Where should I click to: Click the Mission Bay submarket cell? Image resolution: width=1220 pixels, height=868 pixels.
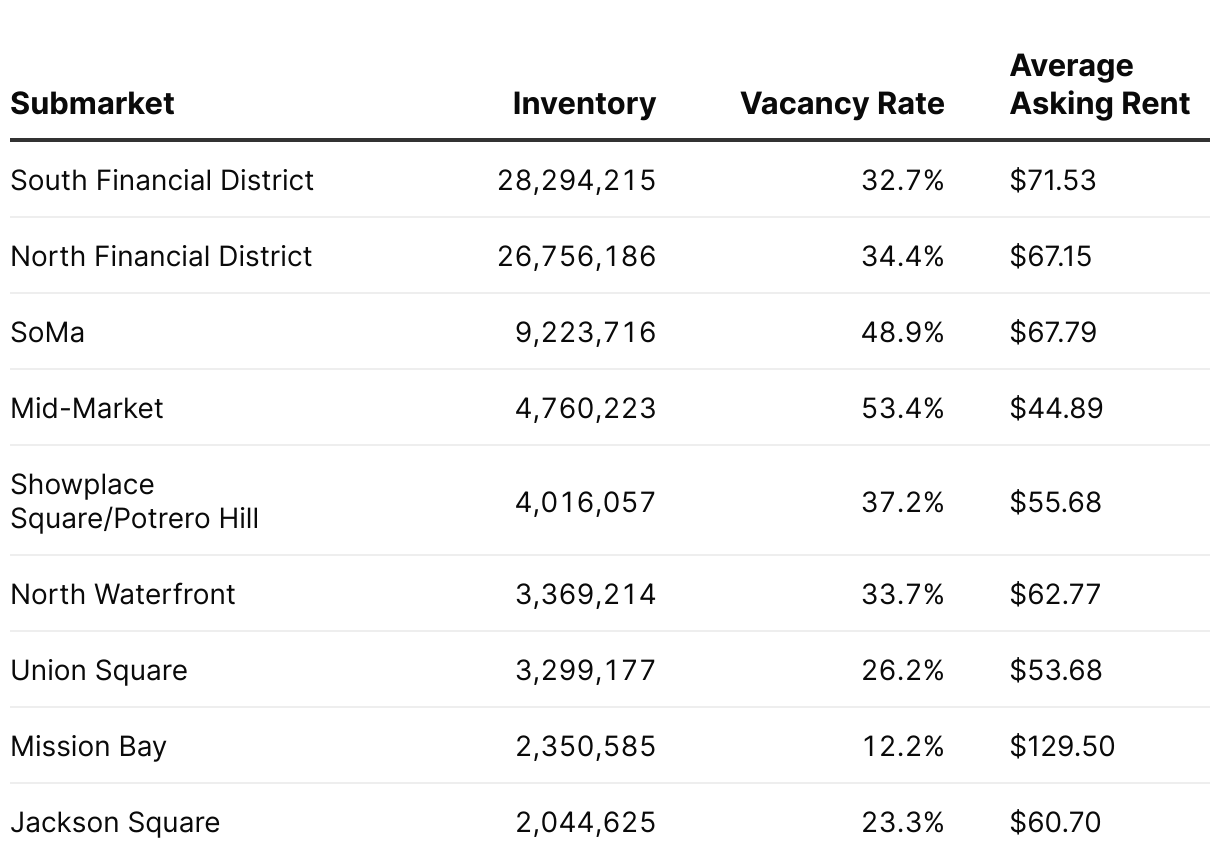[89, 746]
